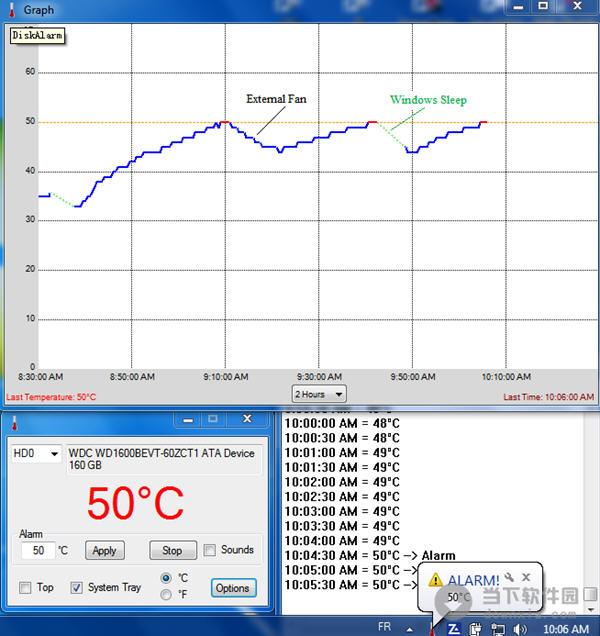Click the log entry '10:02:00 AM = 49°C'
This screenshot has height=636, width=600.
342,482
